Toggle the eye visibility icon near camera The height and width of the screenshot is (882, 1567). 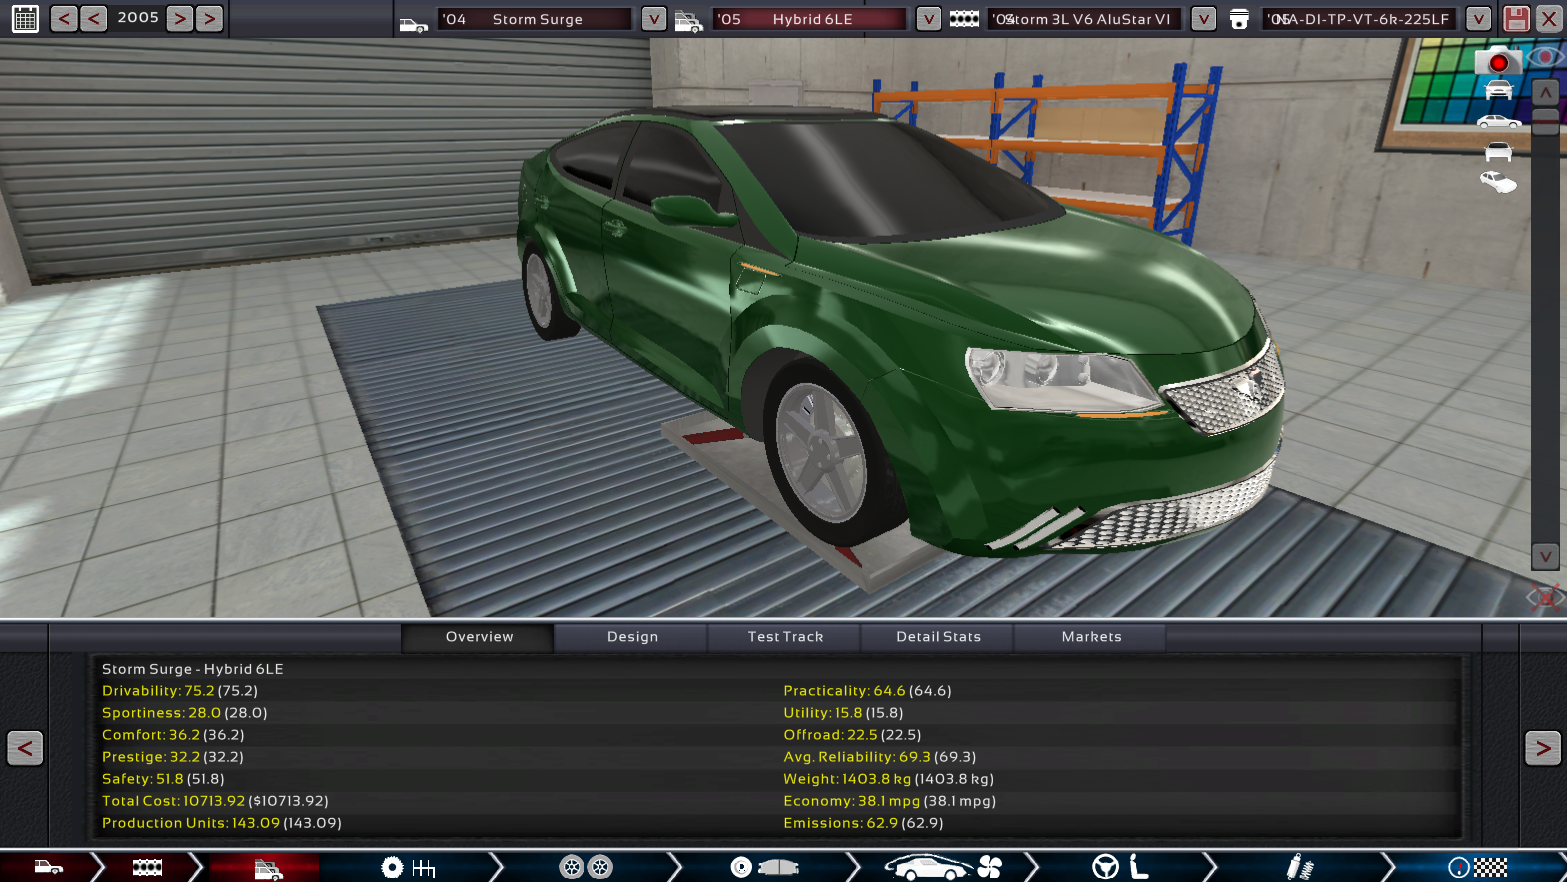pyautogui.click(x=1545, y=57)
